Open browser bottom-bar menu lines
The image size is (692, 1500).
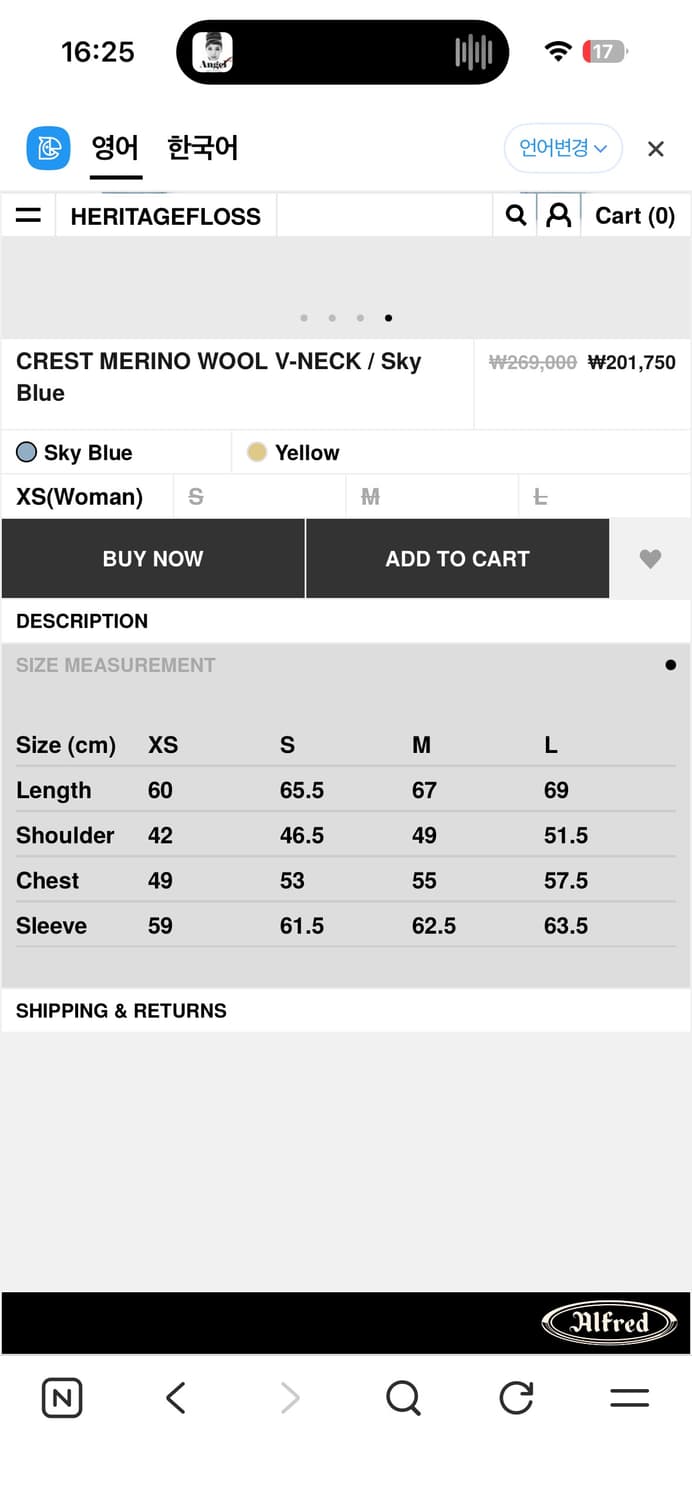(629, 1397)
